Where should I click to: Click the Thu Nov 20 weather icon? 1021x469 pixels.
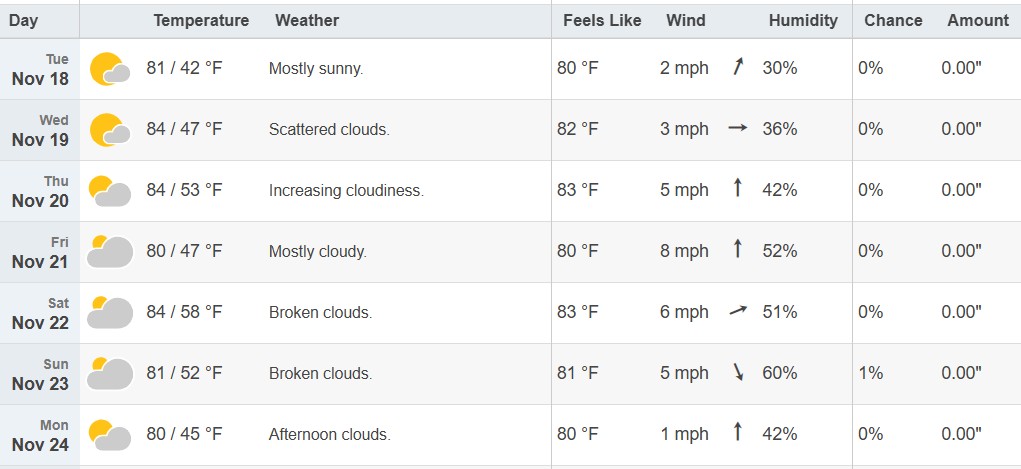click(x=110, y=191)
